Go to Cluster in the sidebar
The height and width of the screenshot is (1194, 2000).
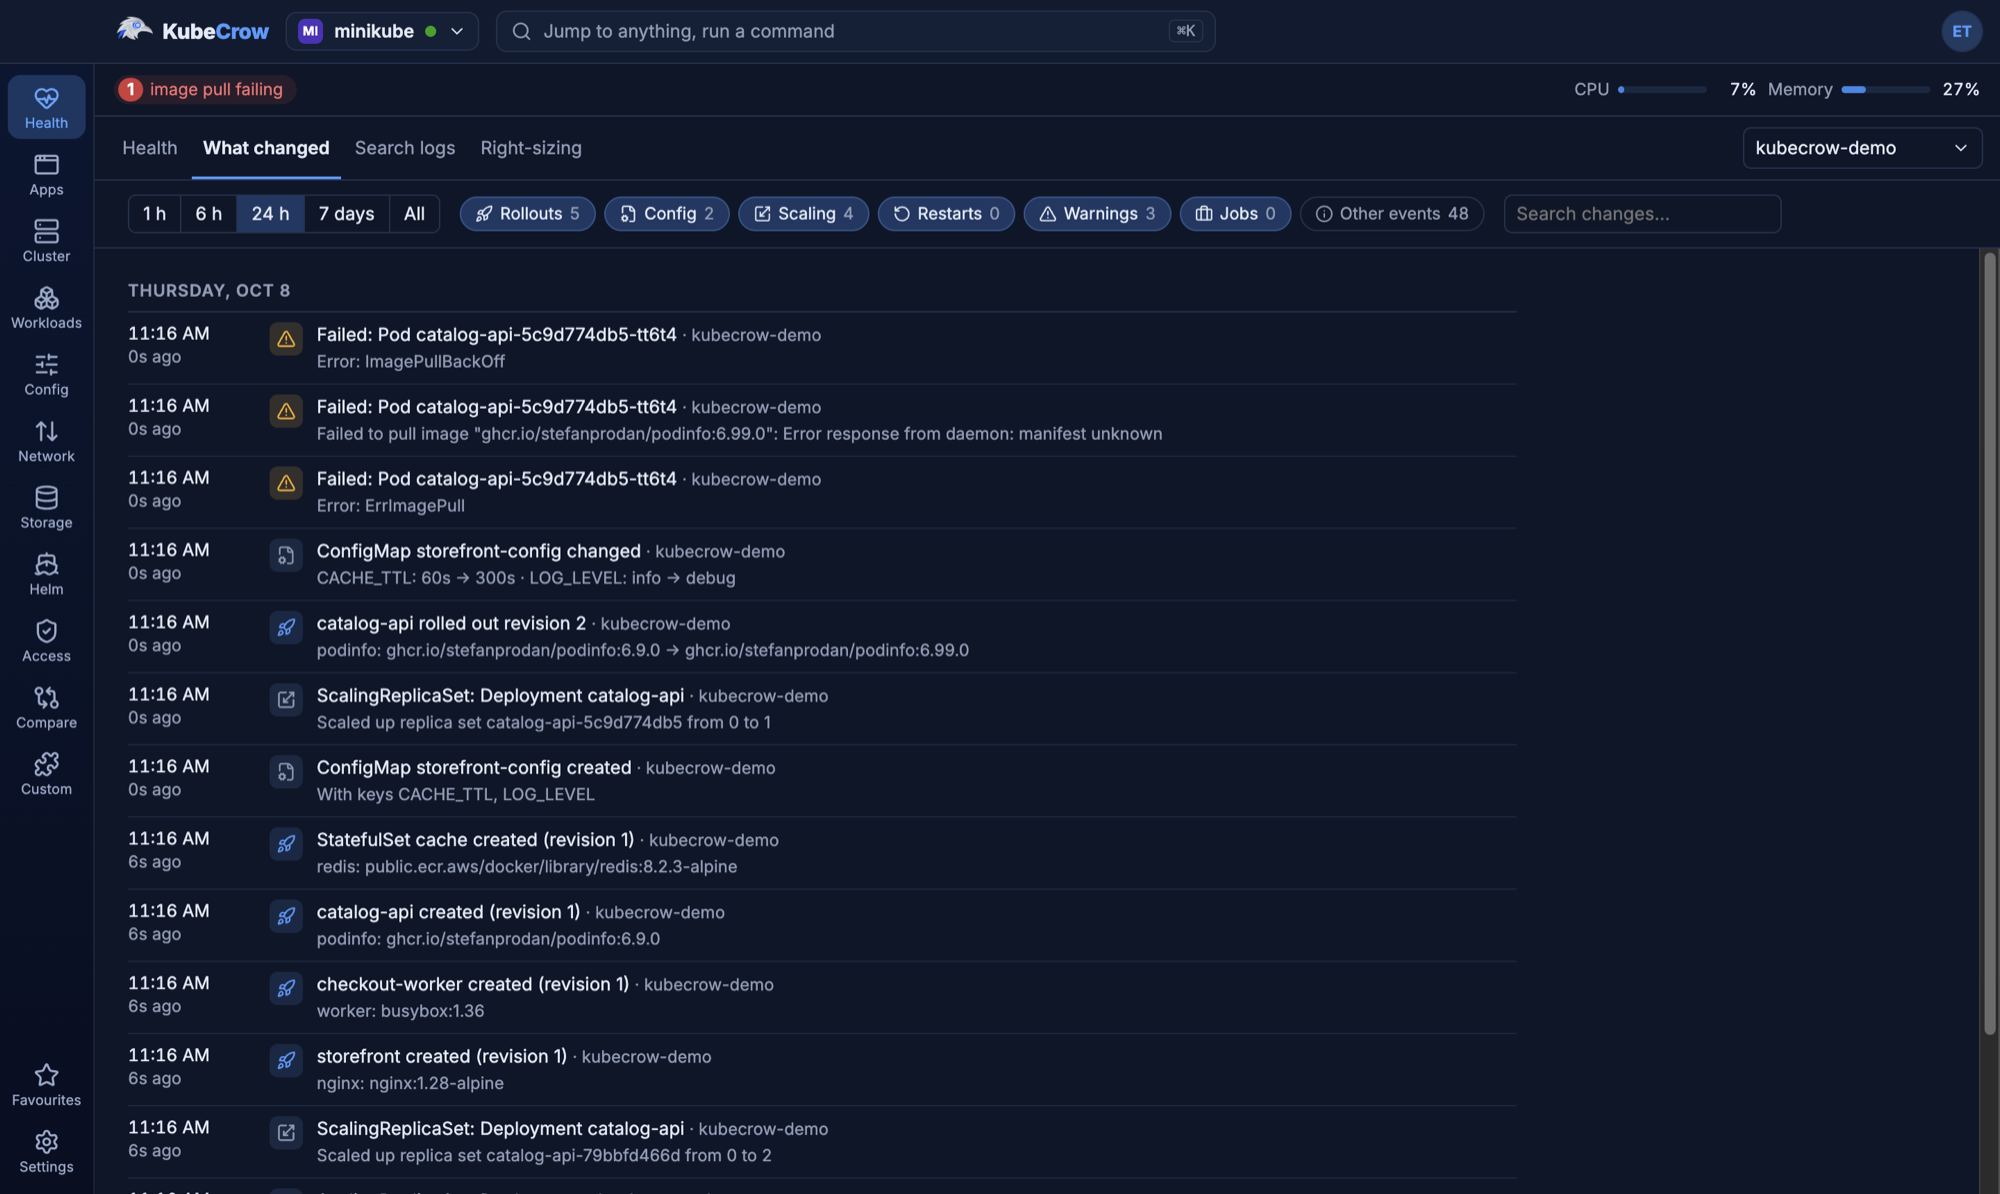[46, 241]
